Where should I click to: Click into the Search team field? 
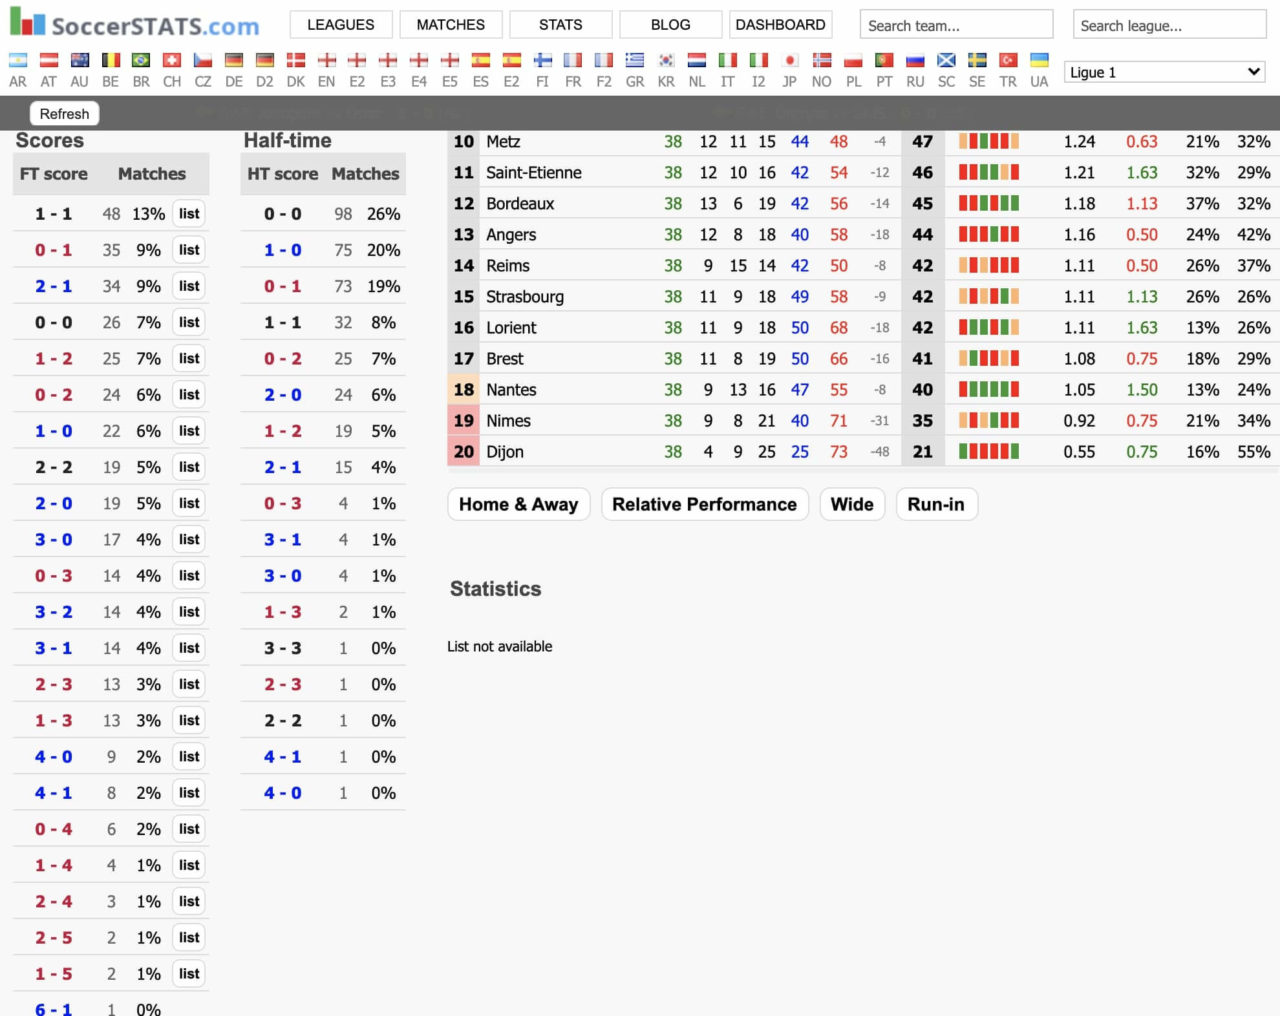click(955, 25)
